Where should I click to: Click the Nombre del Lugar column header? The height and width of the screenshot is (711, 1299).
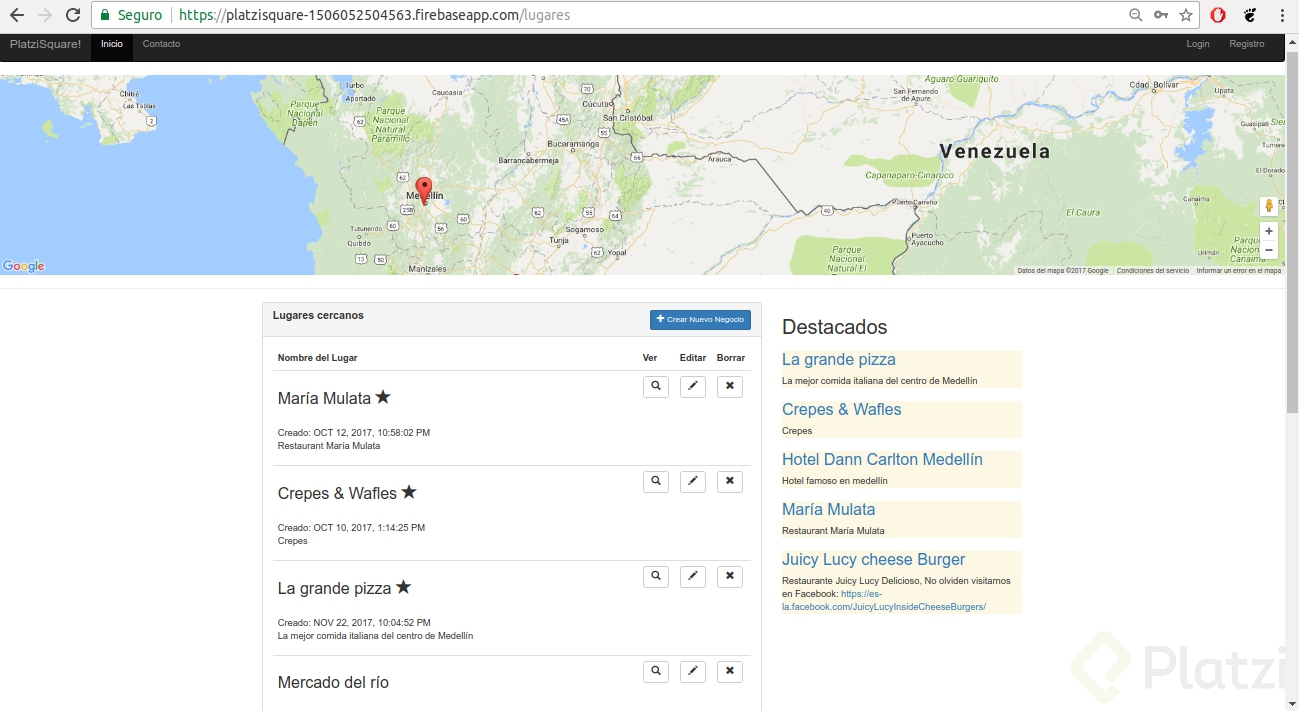[318, 358]
